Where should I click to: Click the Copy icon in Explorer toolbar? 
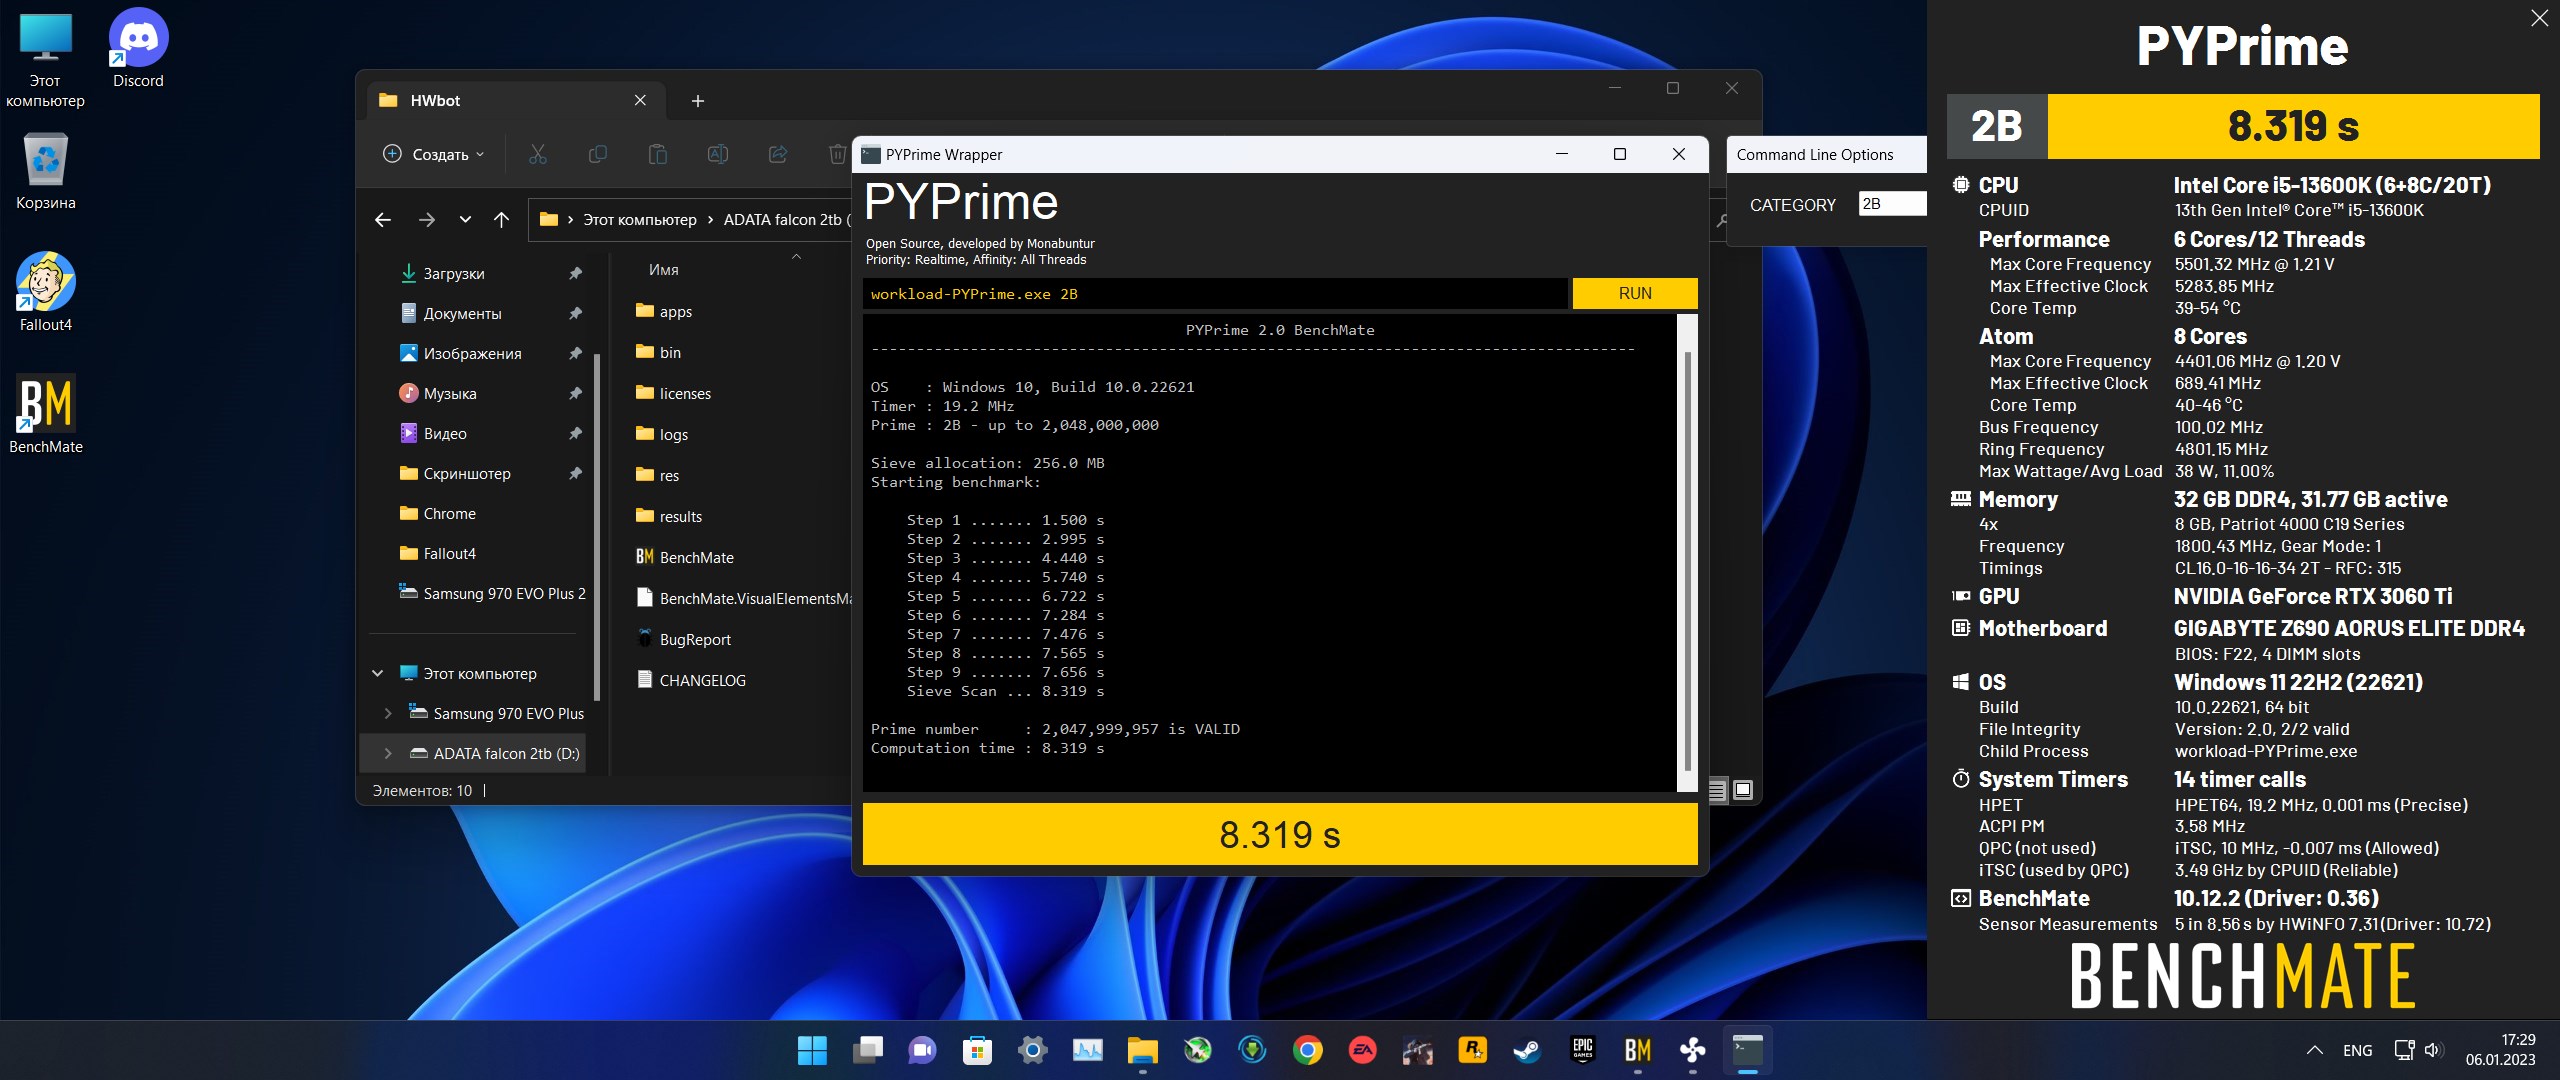[x=598, y=154]
